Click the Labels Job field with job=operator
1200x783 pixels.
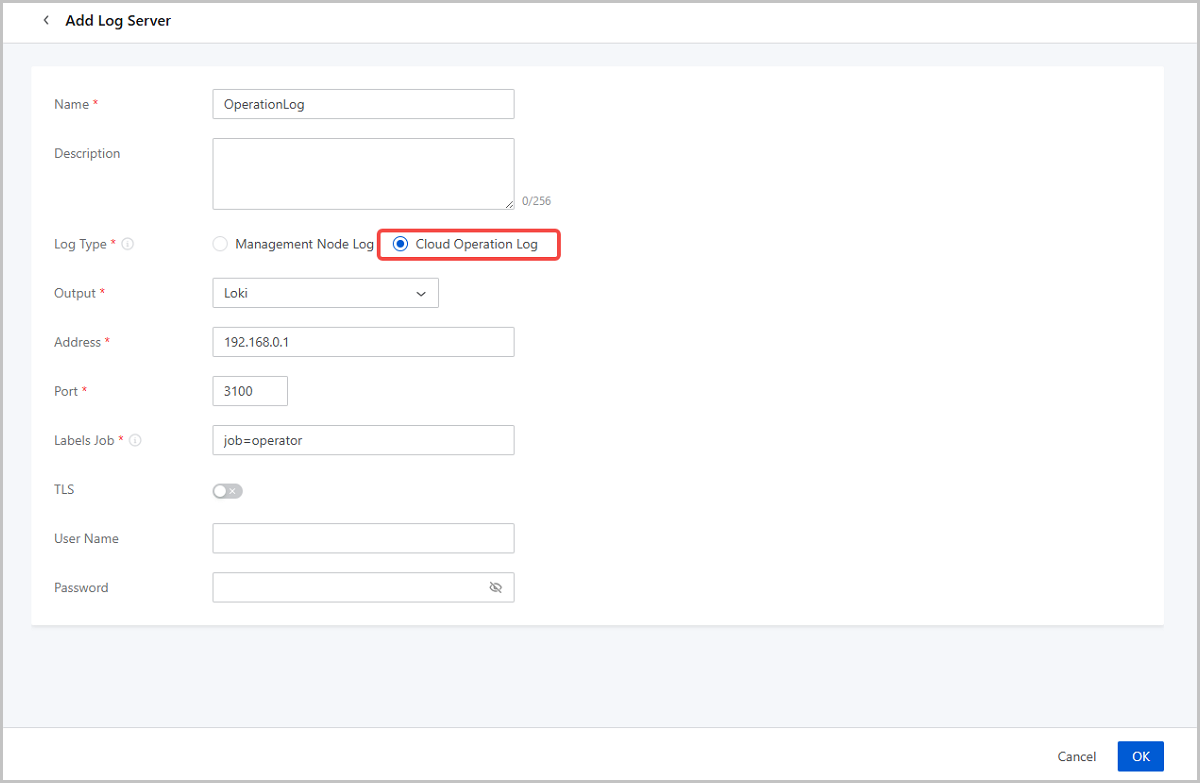point(363,440)
